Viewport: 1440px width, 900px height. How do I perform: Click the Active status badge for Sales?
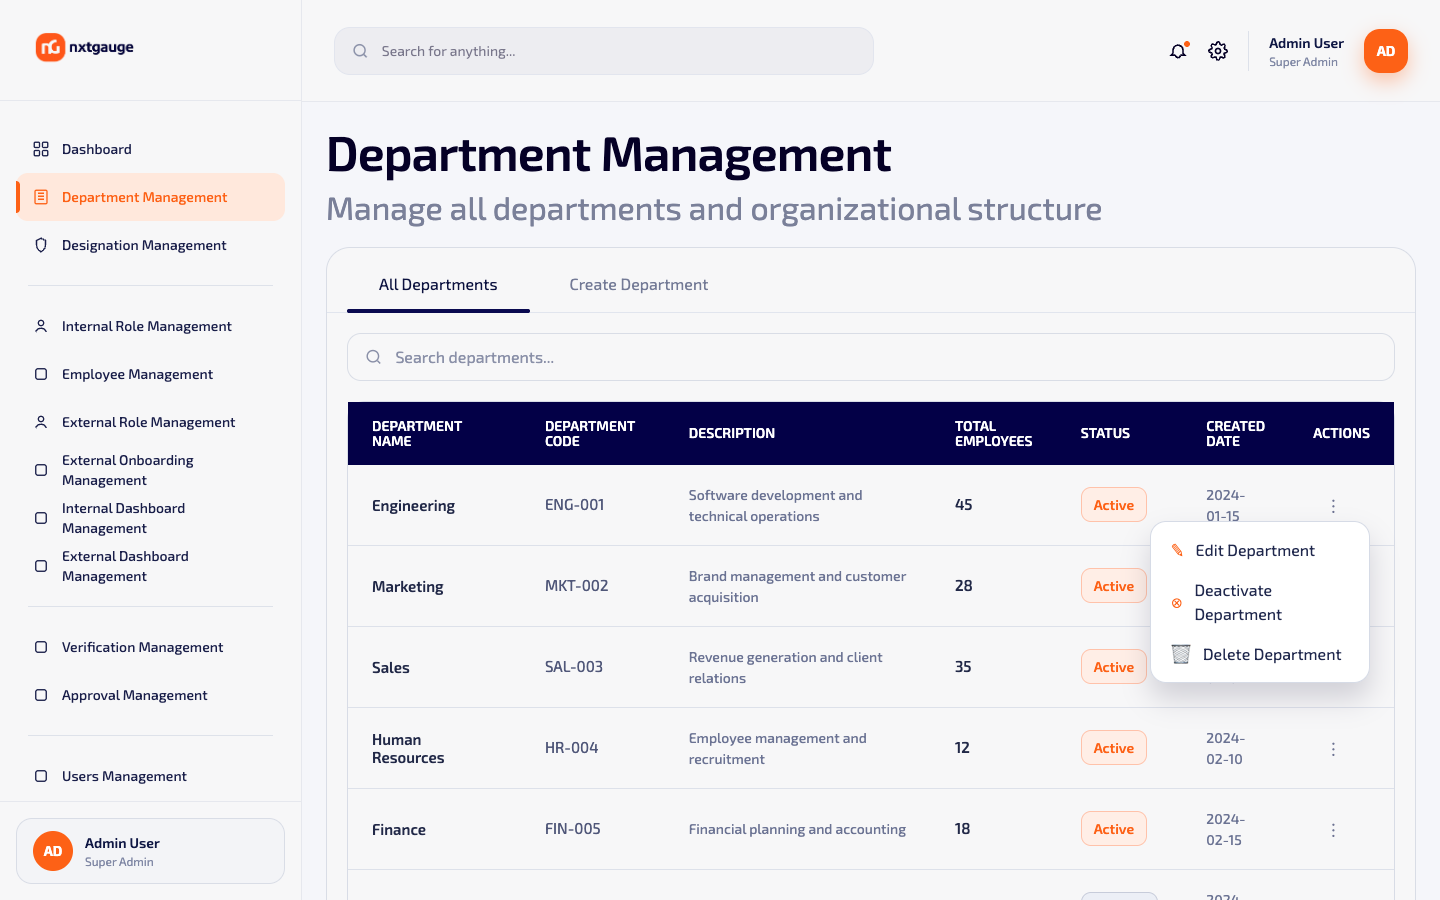click(x=1113, y=667)
